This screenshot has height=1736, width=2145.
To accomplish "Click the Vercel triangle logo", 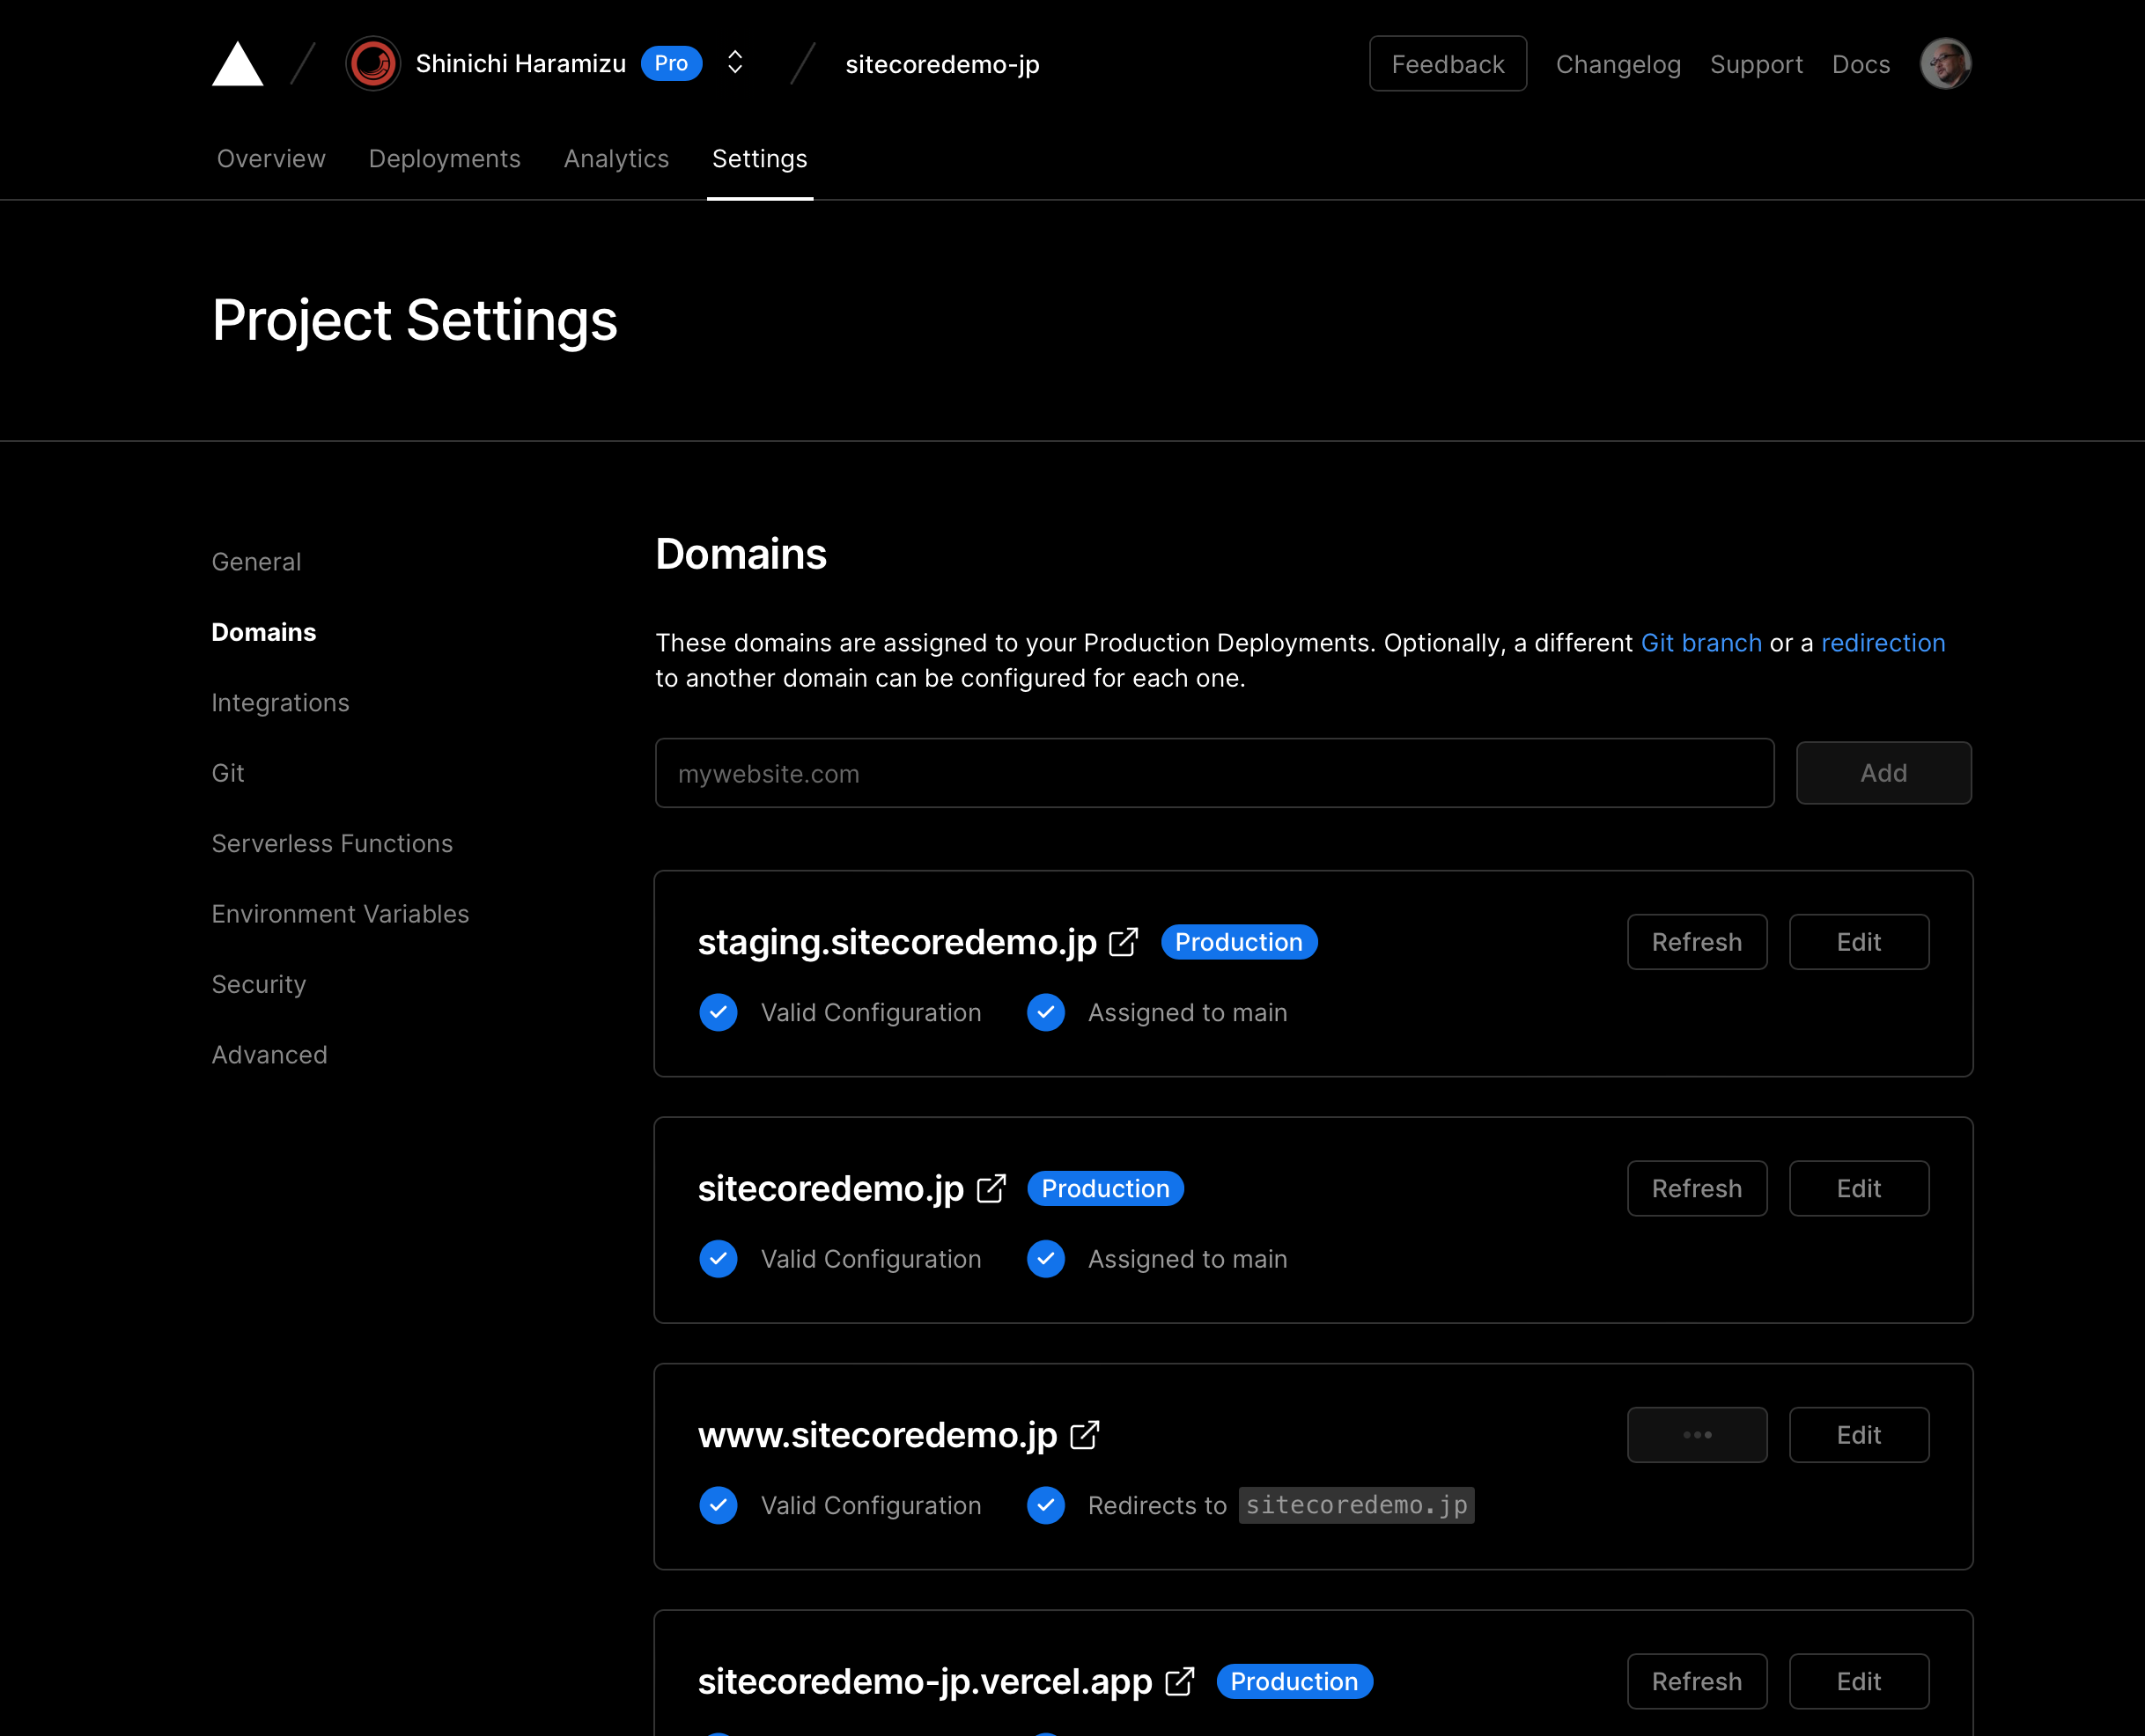I will 237,64.
